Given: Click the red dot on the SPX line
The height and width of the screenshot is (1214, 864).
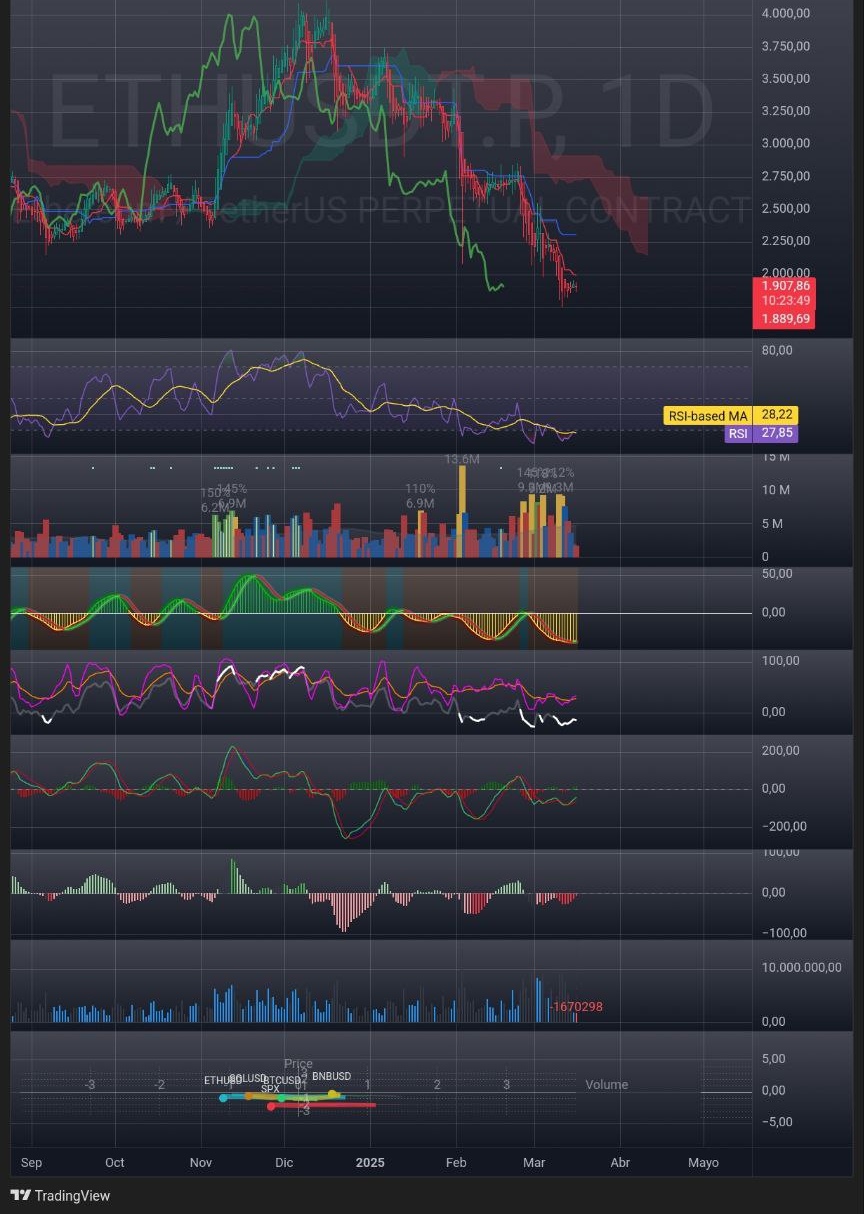Looking at the screenshot, I should tap(271, 1106).
